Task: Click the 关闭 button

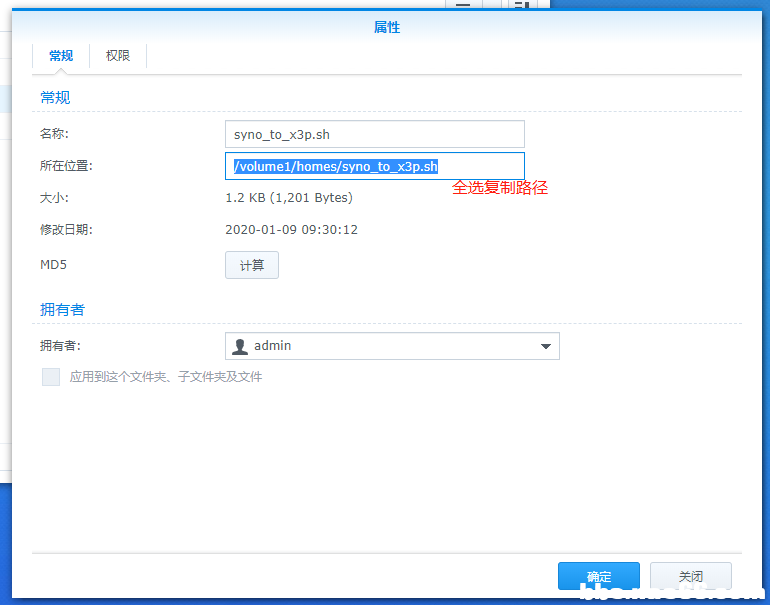Action: click(x=690, y=576)
